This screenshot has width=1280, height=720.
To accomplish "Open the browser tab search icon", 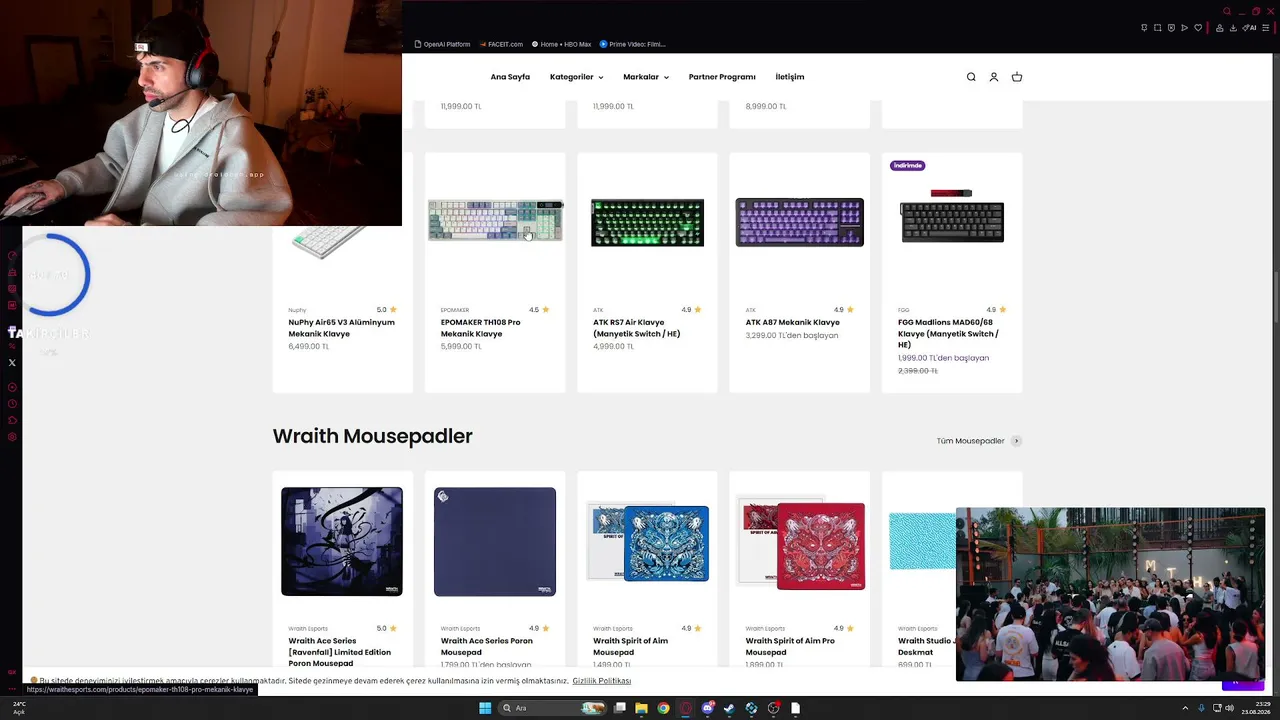I will [1227, 12].
